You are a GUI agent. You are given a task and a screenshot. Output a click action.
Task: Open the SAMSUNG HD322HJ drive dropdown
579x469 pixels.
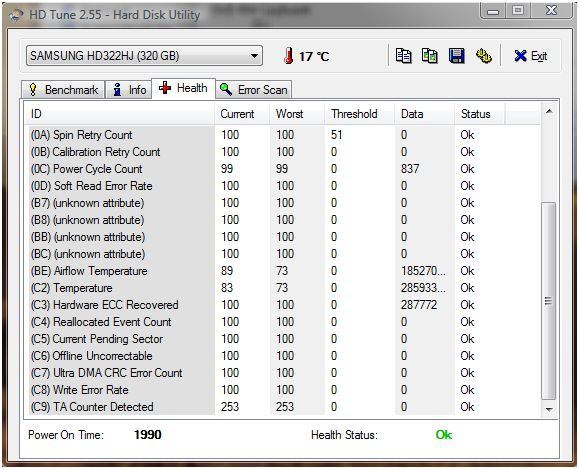coord(144,56)
